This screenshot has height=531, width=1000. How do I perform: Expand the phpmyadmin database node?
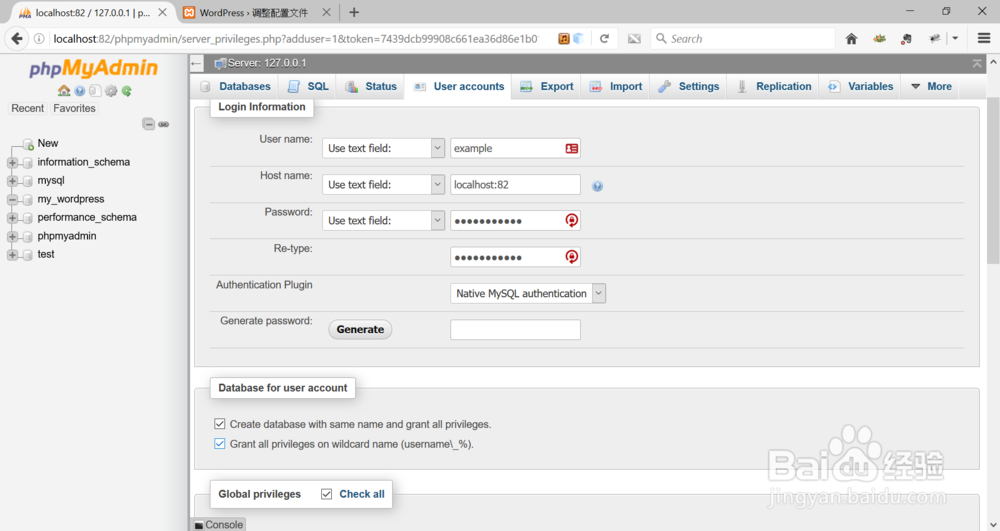pyautogui.click(x=12, y=236)
